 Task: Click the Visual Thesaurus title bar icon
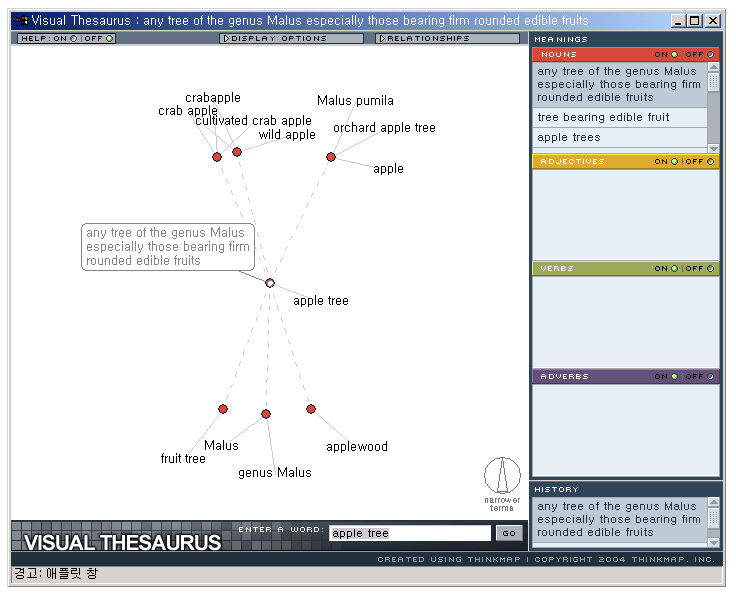click(x=20, y=21)
